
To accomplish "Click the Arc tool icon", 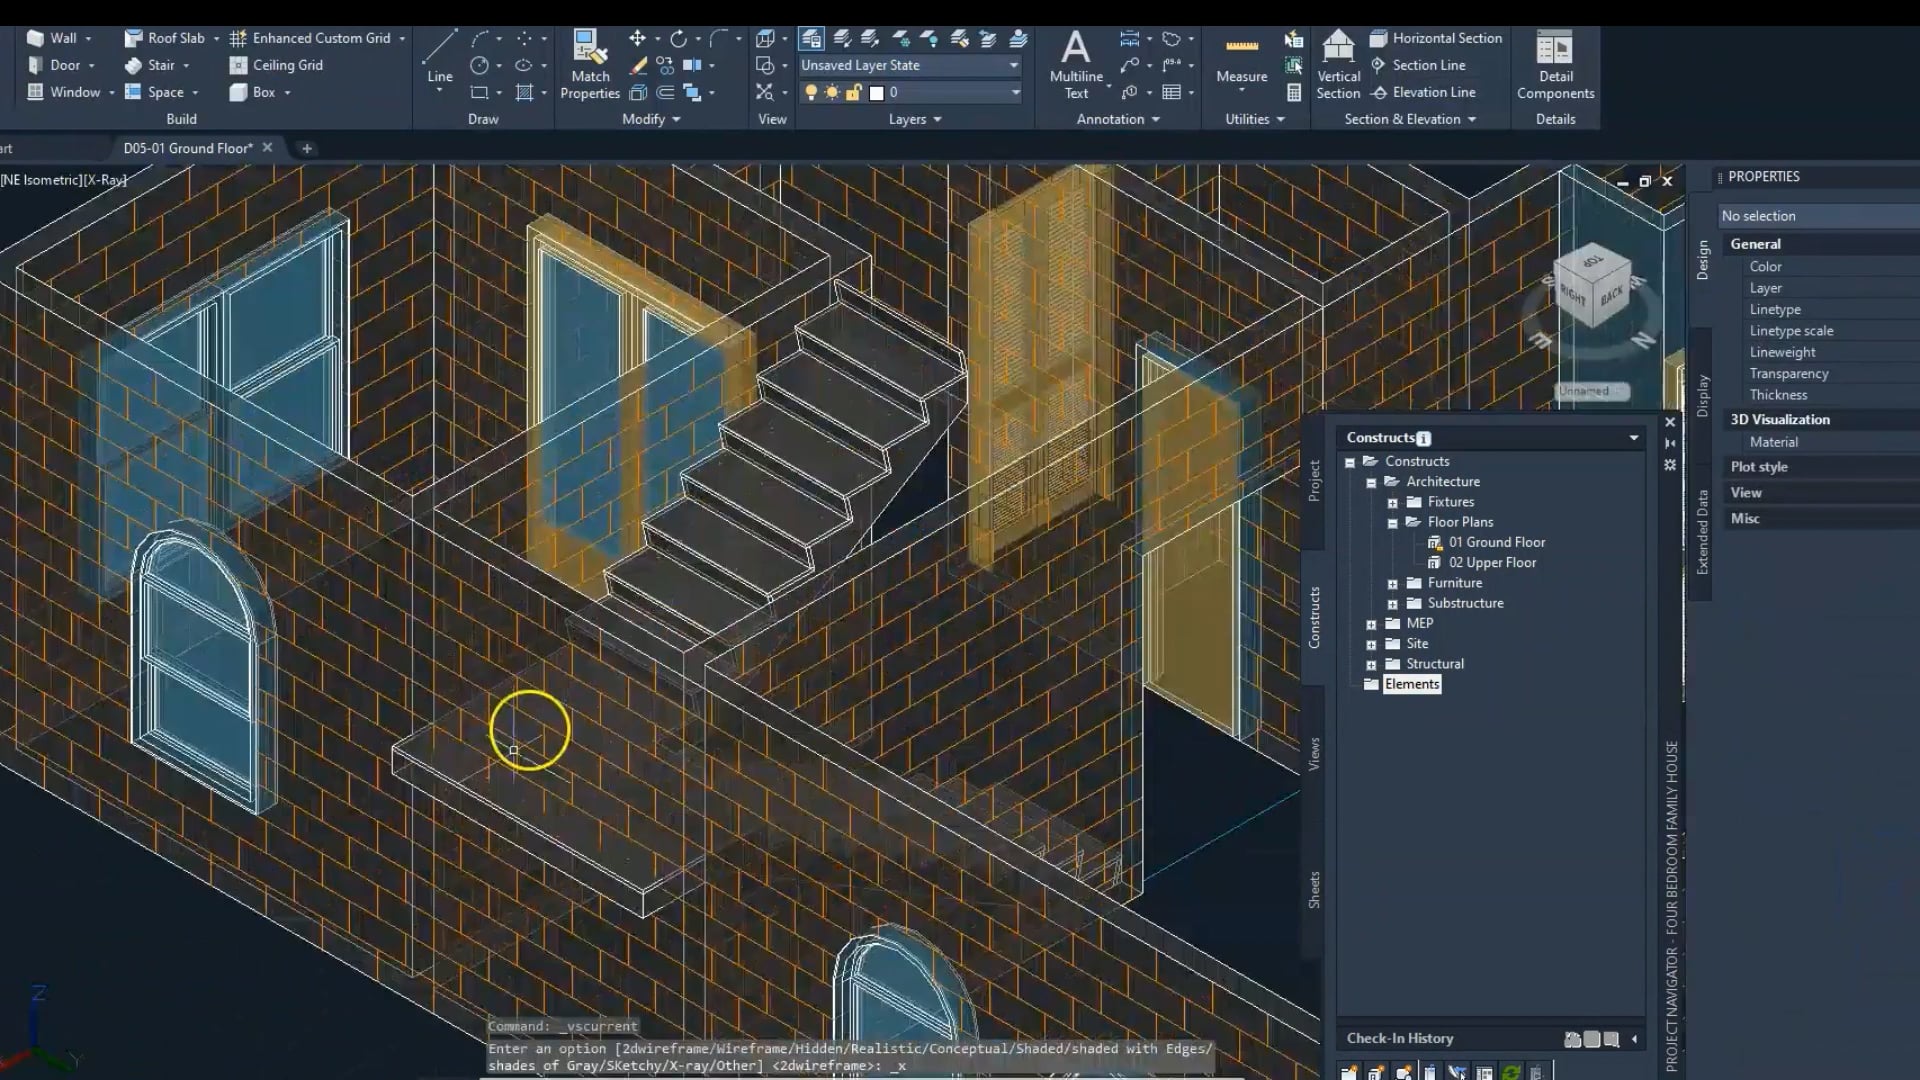I will 480,38.
